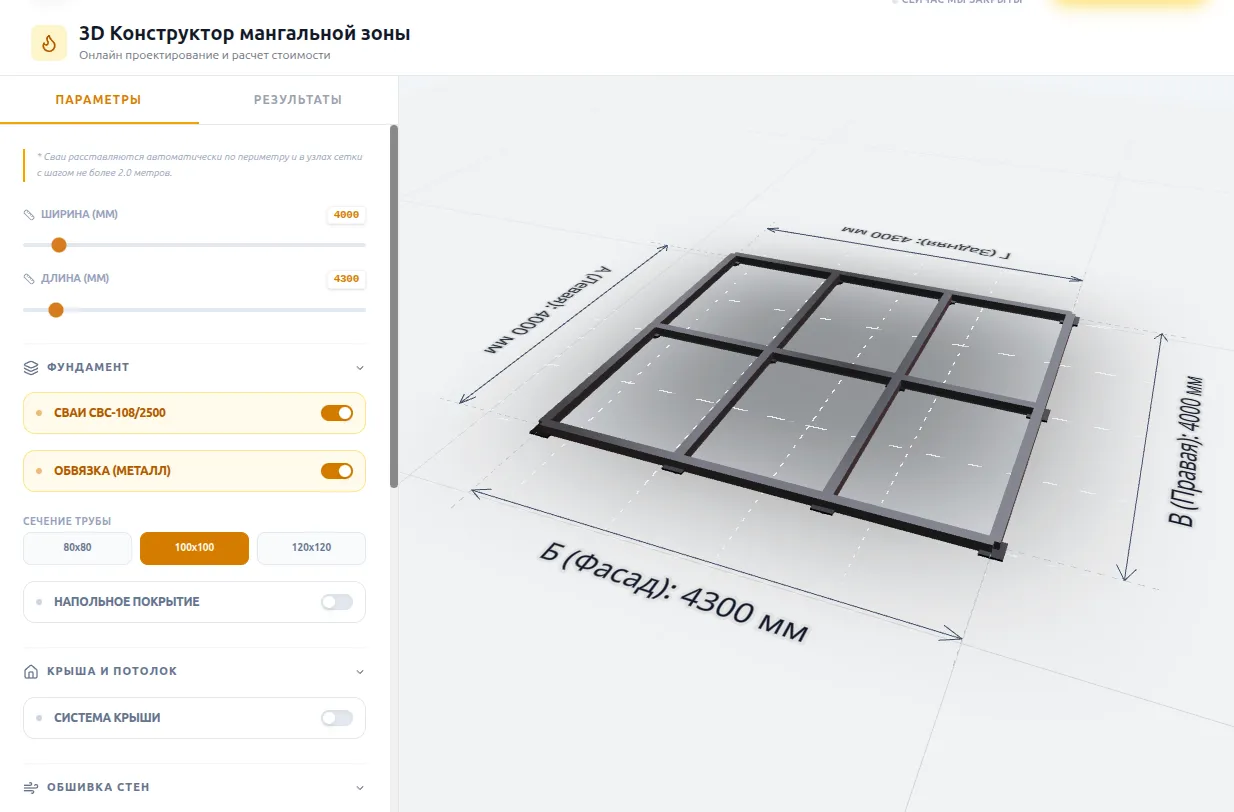
Task: Collapse the ФУНДАМЕНТ section chevron
Action: tap(360, 368)
